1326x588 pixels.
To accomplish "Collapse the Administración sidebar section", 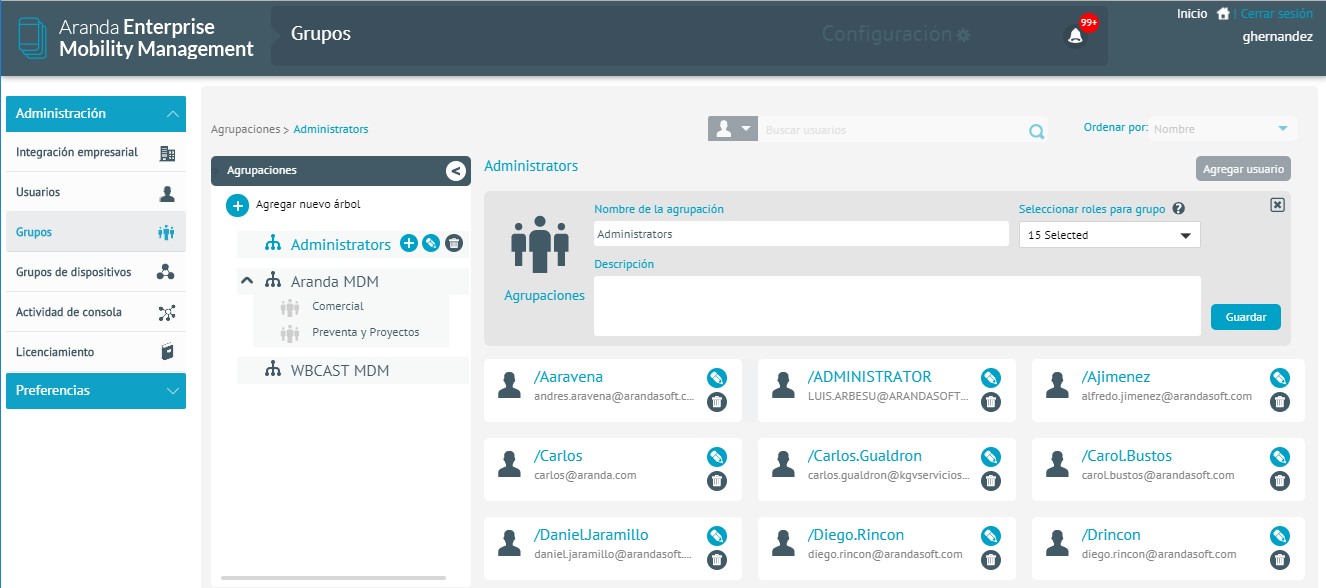I will [96, 114].
